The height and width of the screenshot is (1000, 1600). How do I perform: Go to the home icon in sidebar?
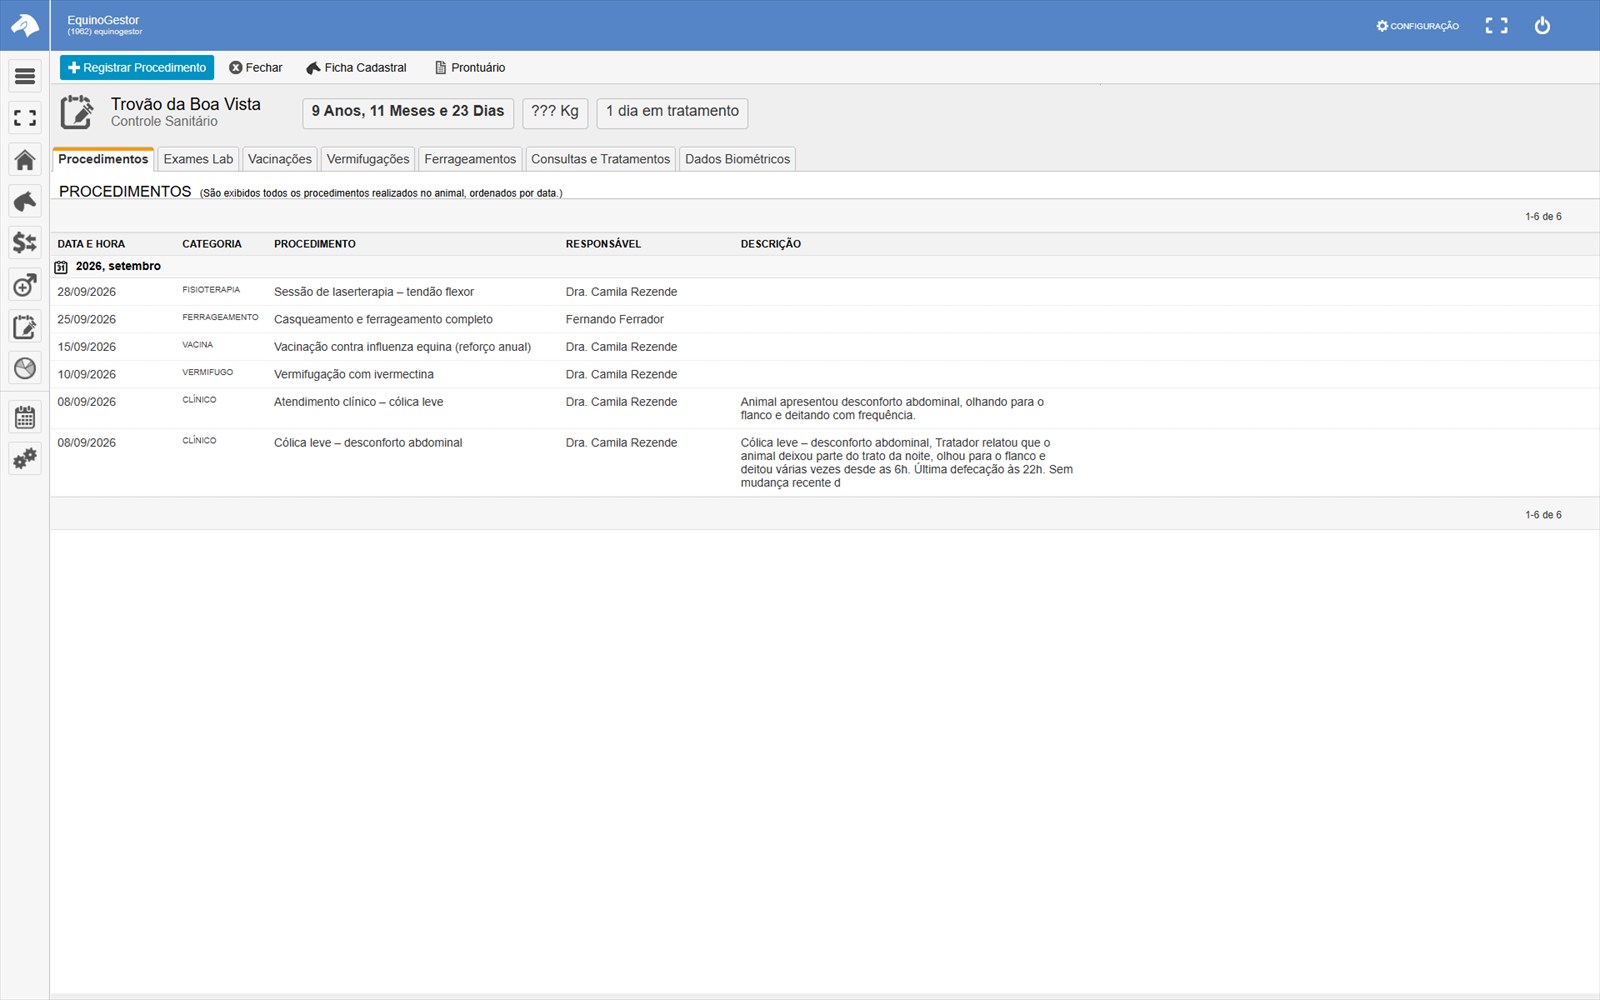25,160
